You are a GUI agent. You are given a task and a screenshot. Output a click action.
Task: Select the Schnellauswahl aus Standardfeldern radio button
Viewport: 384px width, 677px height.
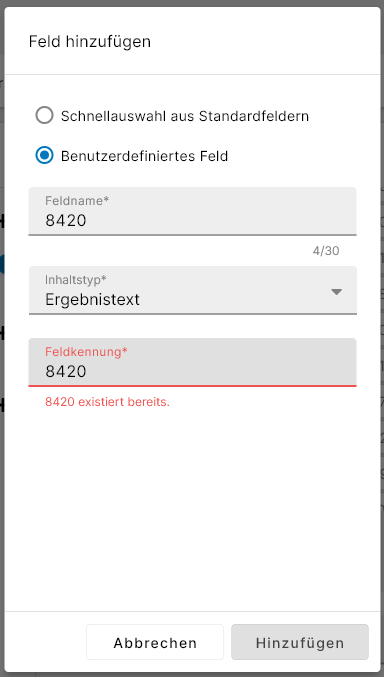click(44, 116)
